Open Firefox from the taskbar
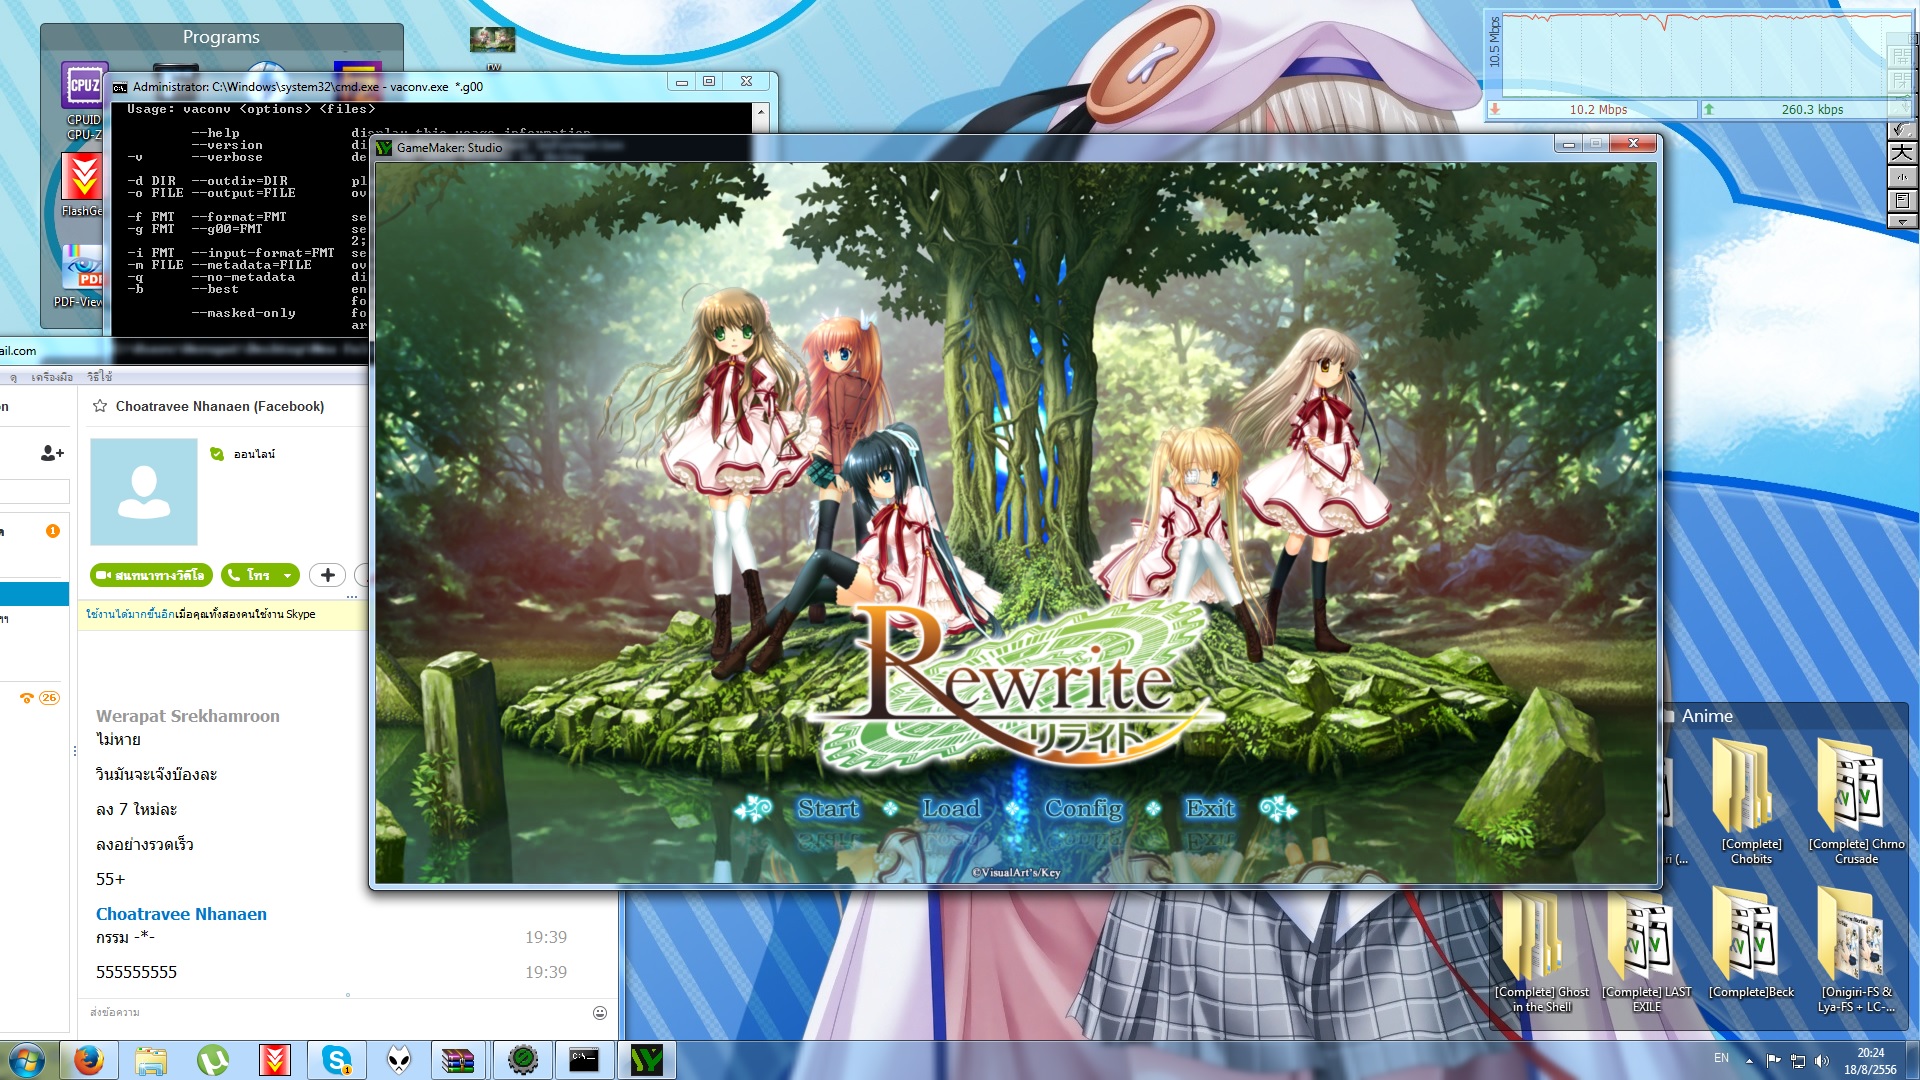The image size is (1920, 1080). [x=89, y=1060]
